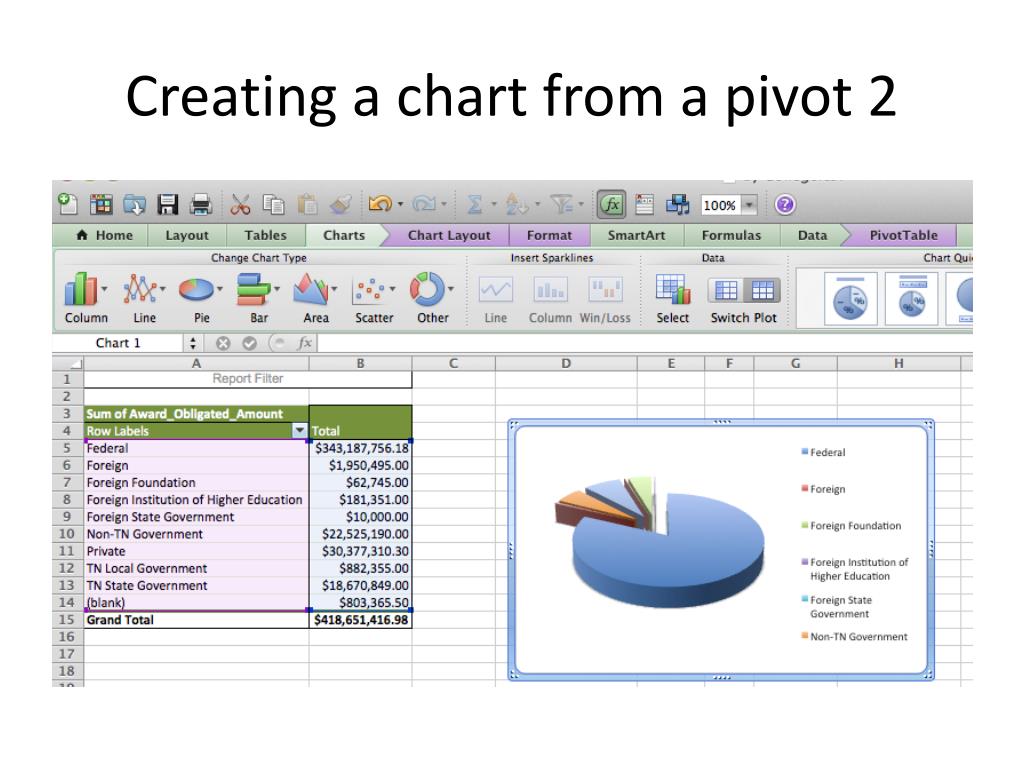Click the Foreign Foundation legend entry
This screenshot has width=1024, height=768.
point(852,525)
